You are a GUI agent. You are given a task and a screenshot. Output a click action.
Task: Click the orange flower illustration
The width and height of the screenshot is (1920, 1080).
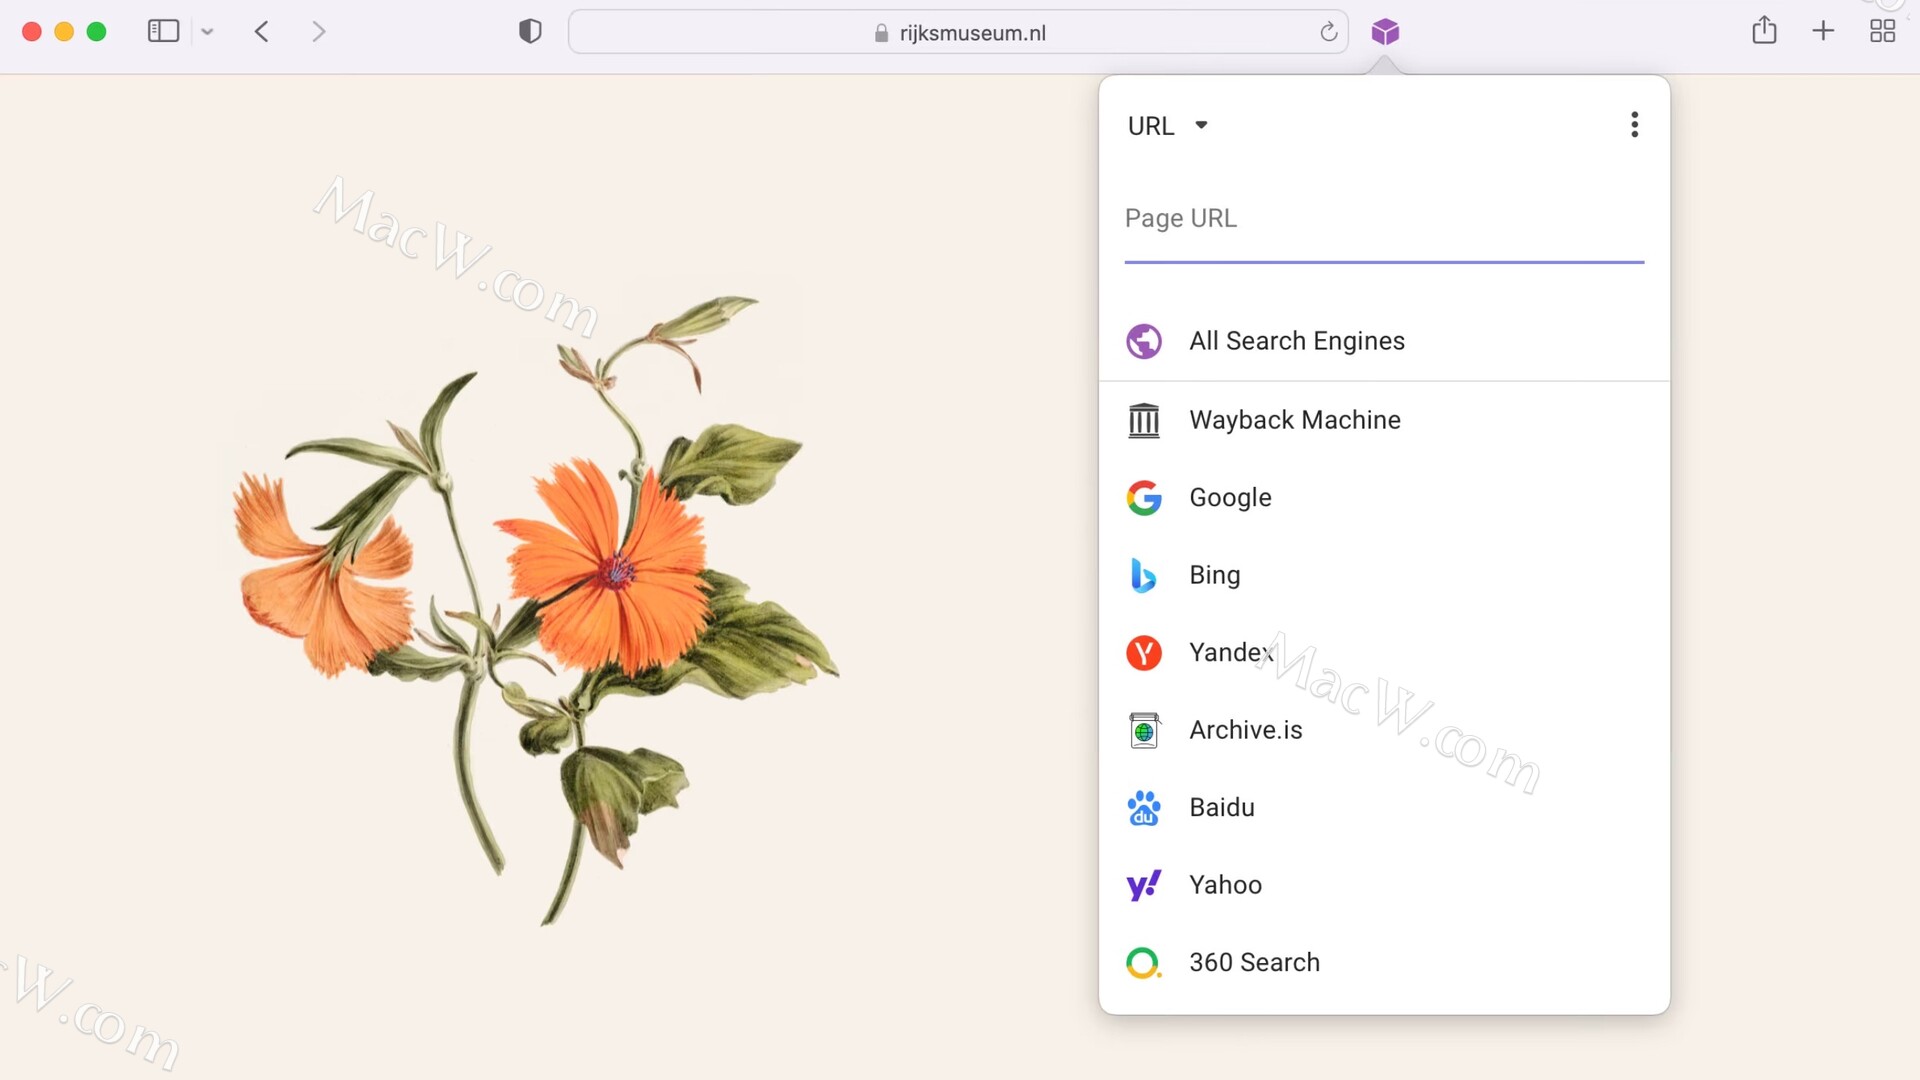click(536, 610)
